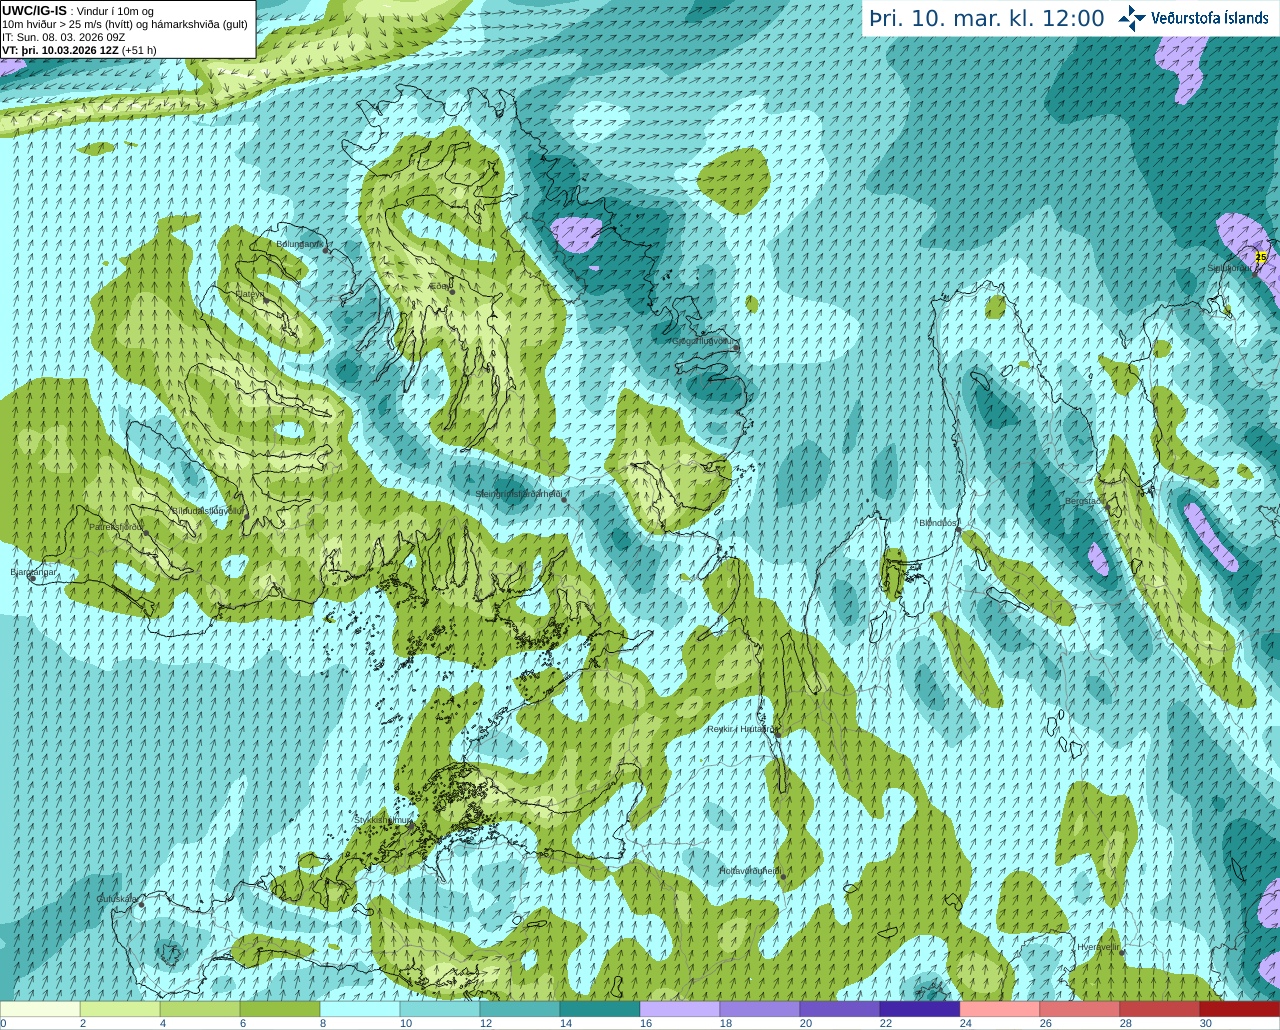Click the 8–10 m/s light cyan legend swatch

360,1009
